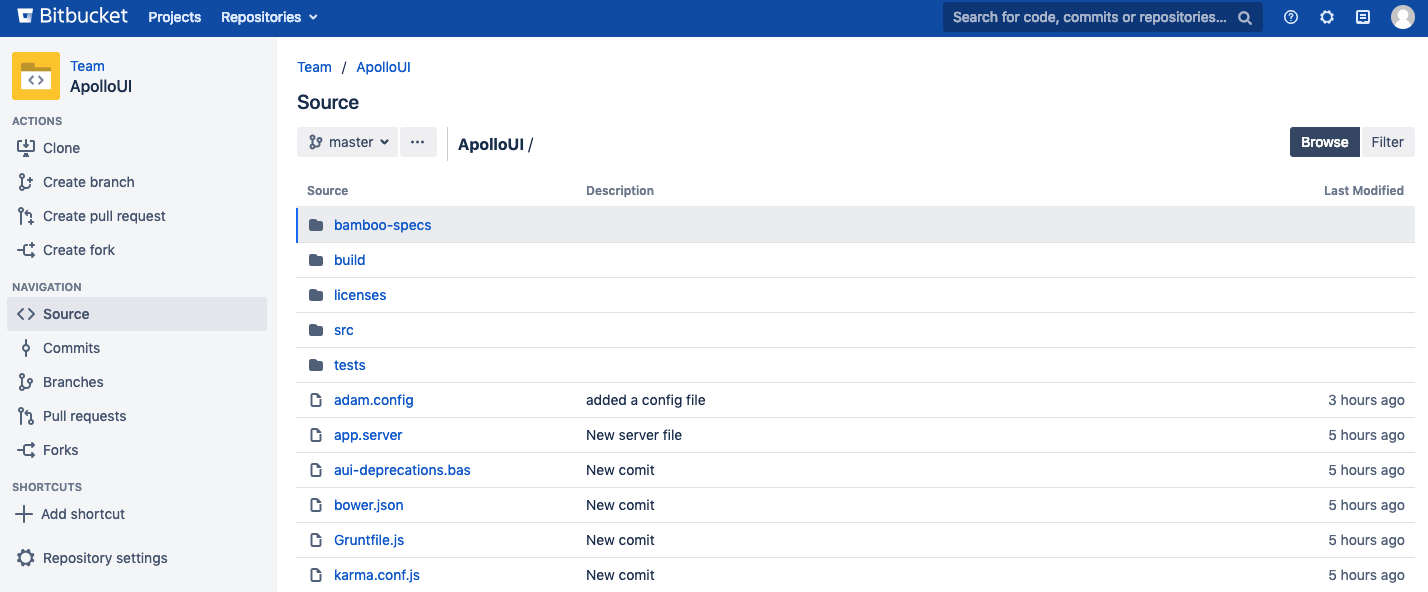This screenshot has width=1428, height=592.
Task: Click the ApolloUI repository avatar icon
Action: coord(36,76)
